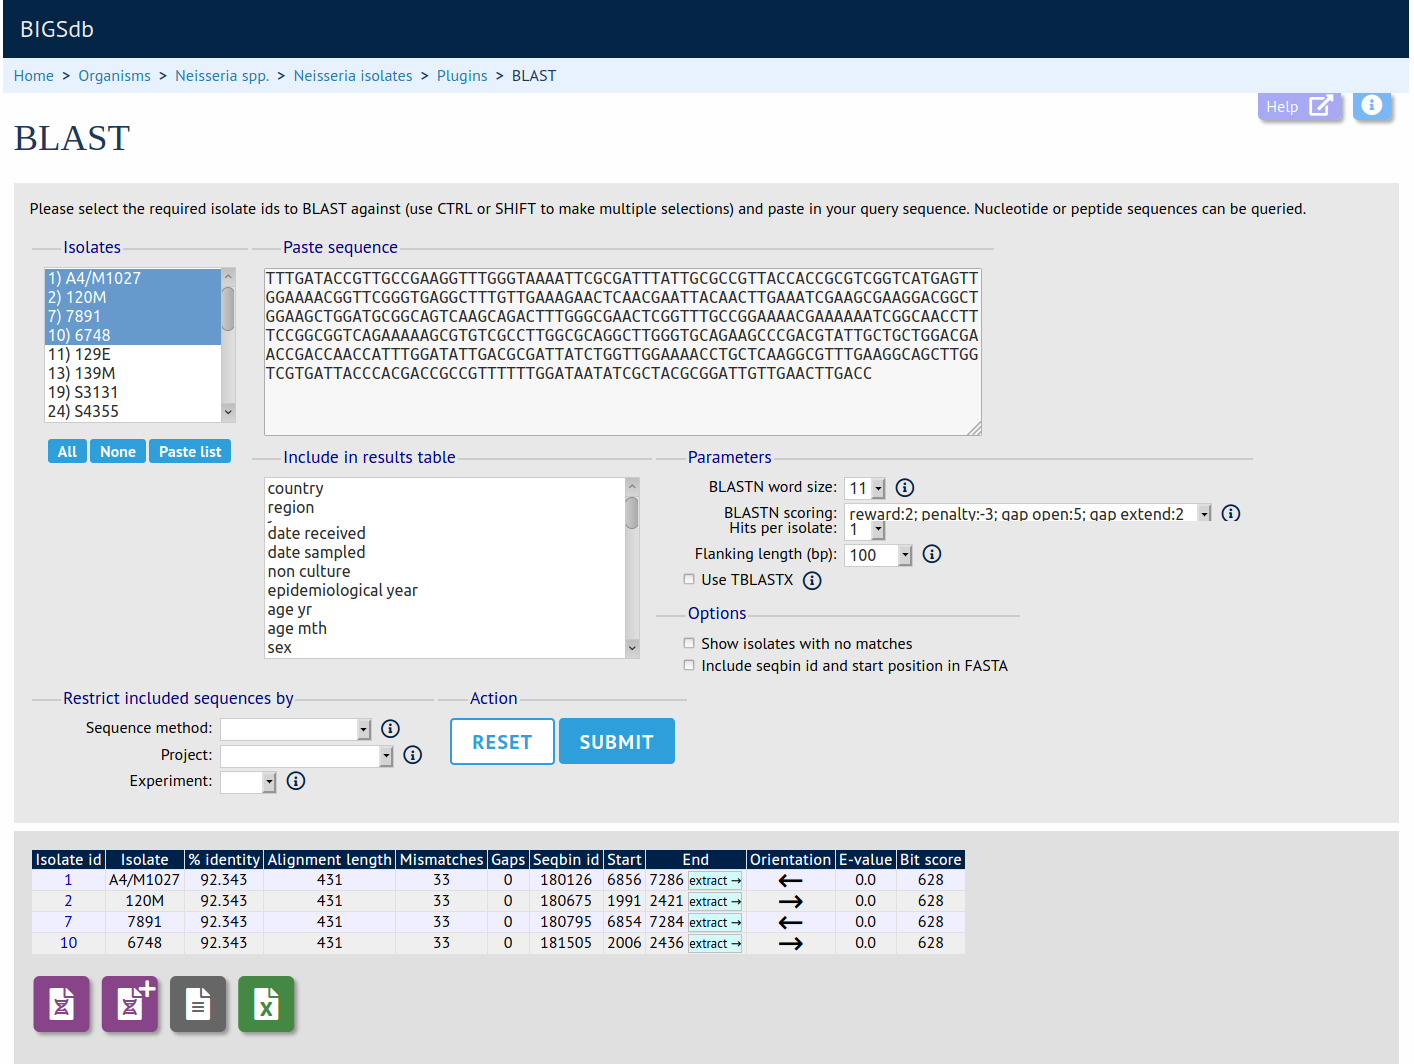This screenshot has width=1414, height=1064.
Task: Click the info icon next to Use TBLASTX
Action: pos(812,580)
